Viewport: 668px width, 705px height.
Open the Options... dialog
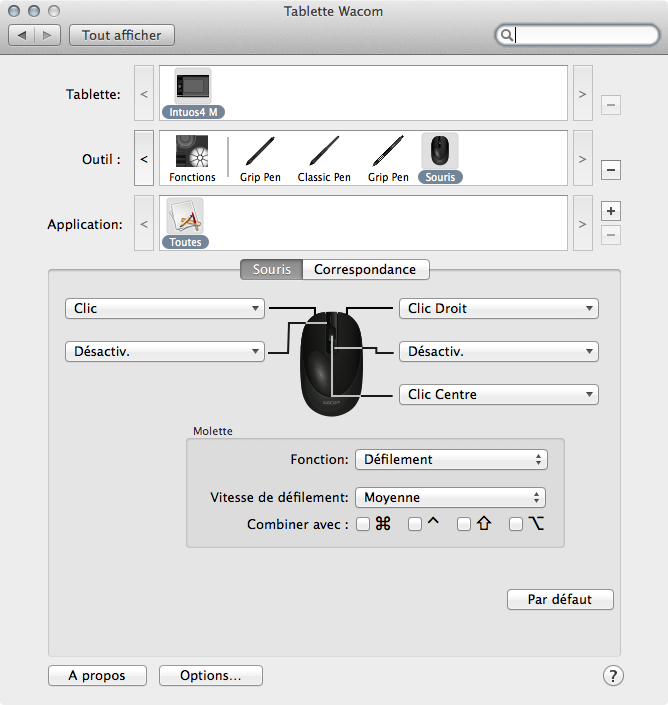coord(210,676)
